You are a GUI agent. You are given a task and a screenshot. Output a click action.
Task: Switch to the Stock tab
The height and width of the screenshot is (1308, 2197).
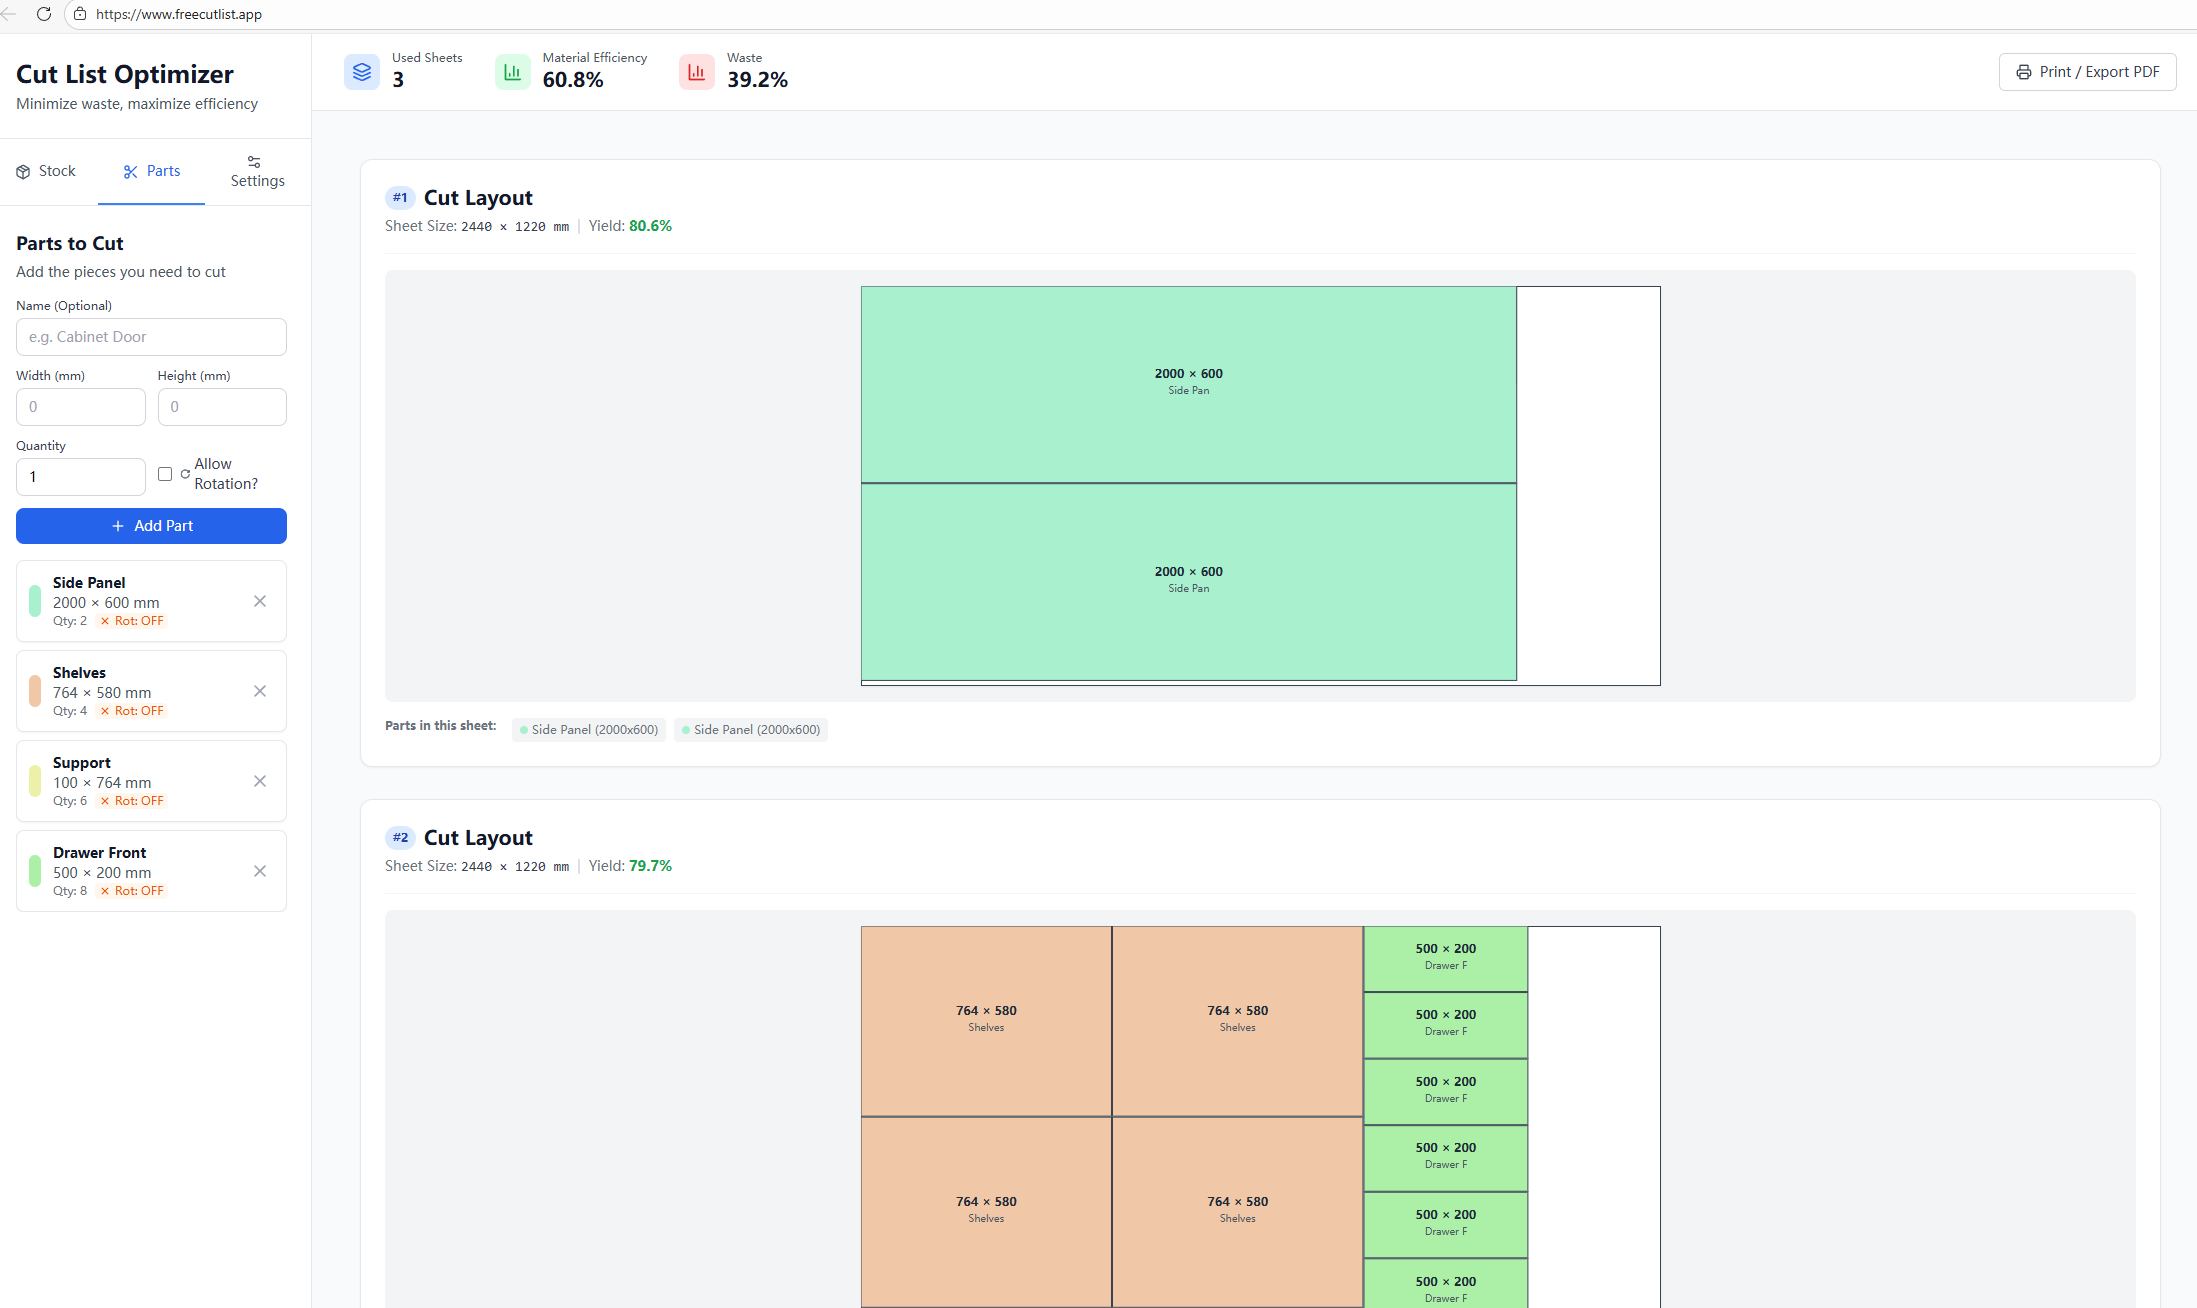pyautogui.click(x=46, y=171)
